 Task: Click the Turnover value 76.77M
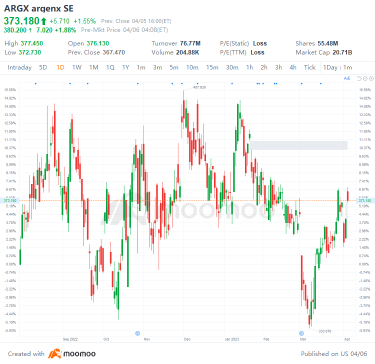tap(190, 43)
